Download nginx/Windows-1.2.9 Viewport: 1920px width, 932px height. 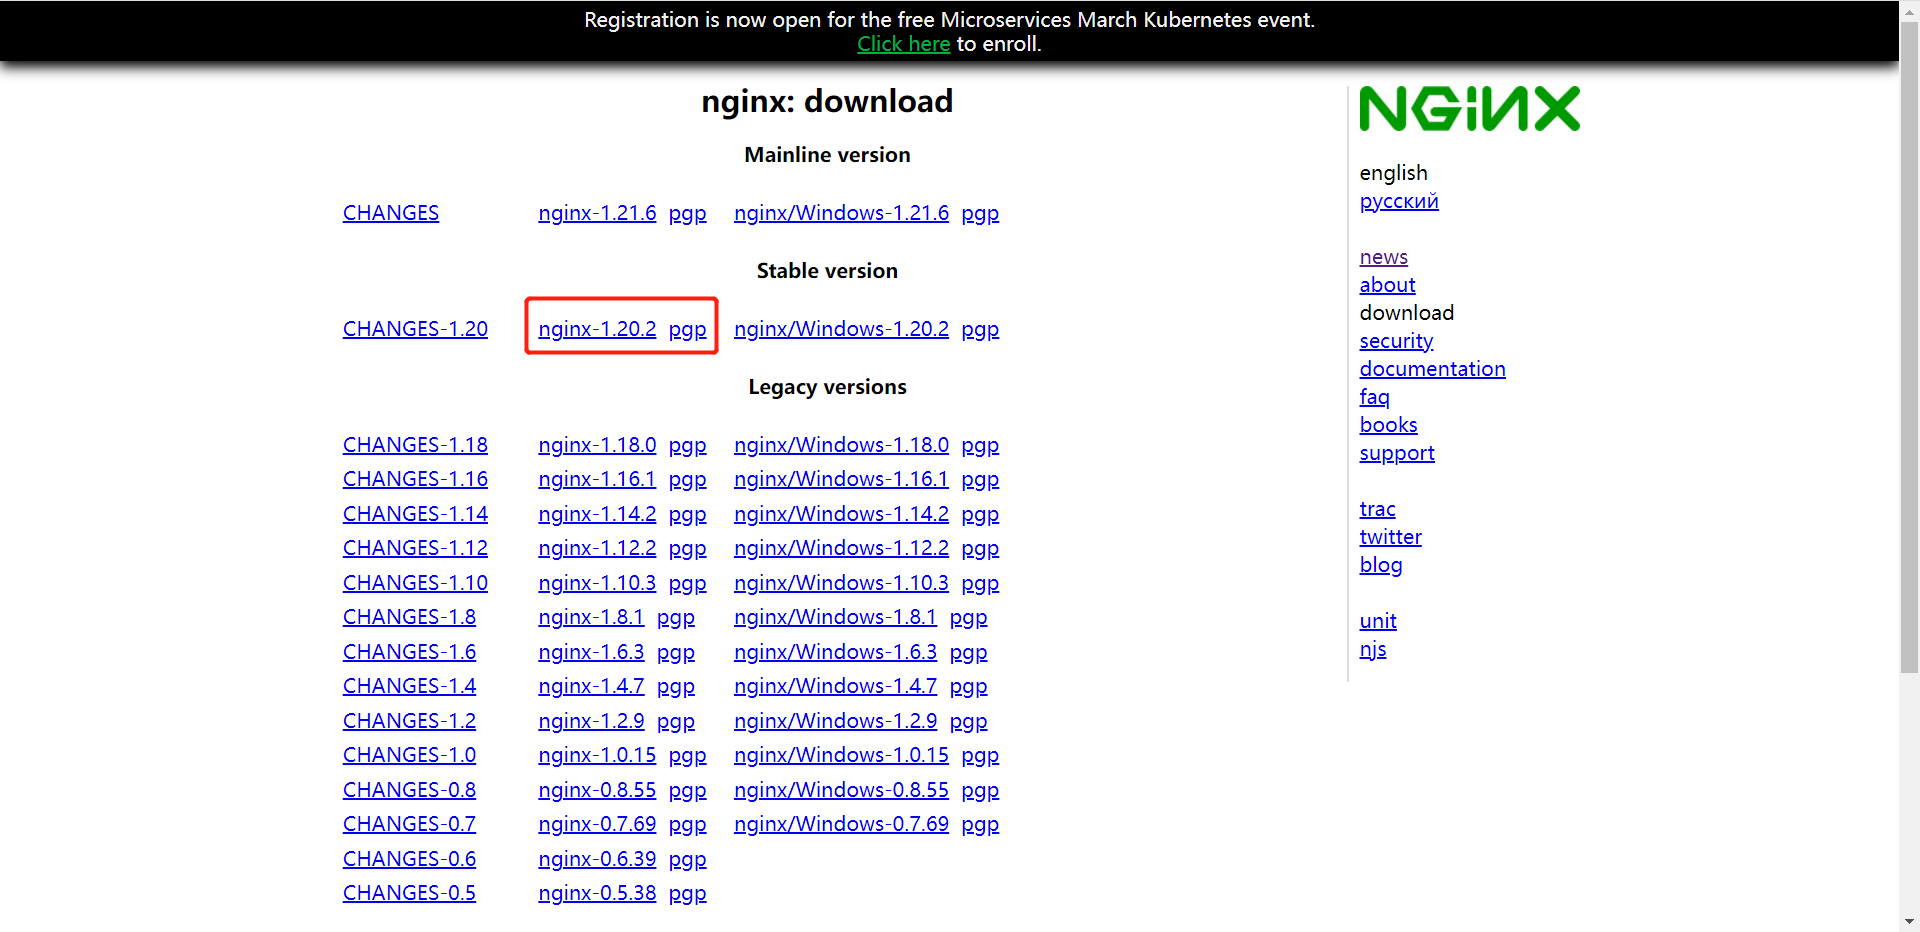pyautogui.click(x=835, y=721)
